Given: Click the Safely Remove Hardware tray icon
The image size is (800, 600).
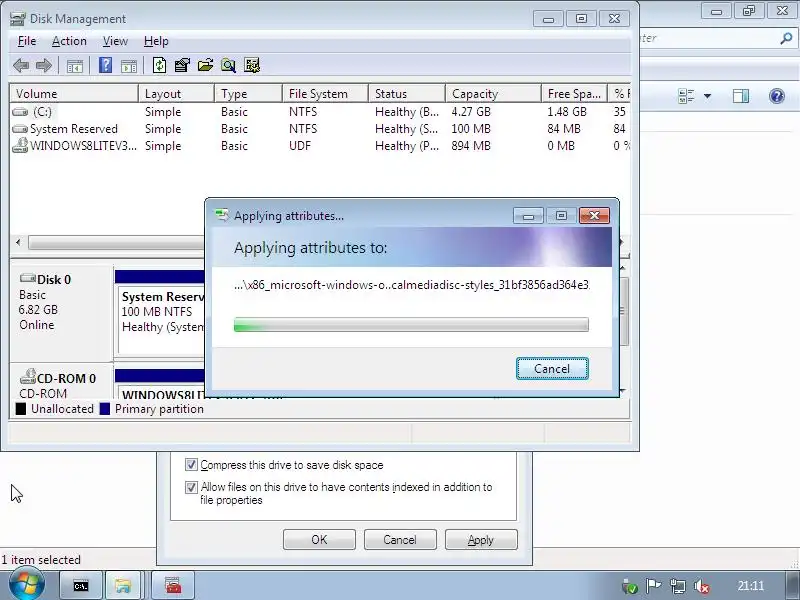Looking at the screenshot, I should (630, 587).
